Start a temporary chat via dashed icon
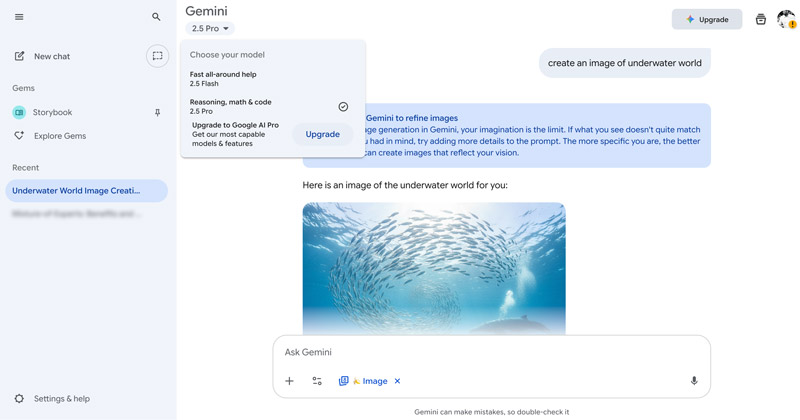The height and width of the screenshot is (420, 800). 157,56
